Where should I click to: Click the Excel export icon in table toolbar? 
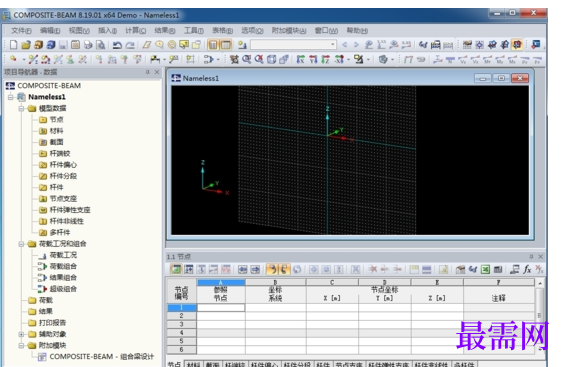tap(485, 269)
